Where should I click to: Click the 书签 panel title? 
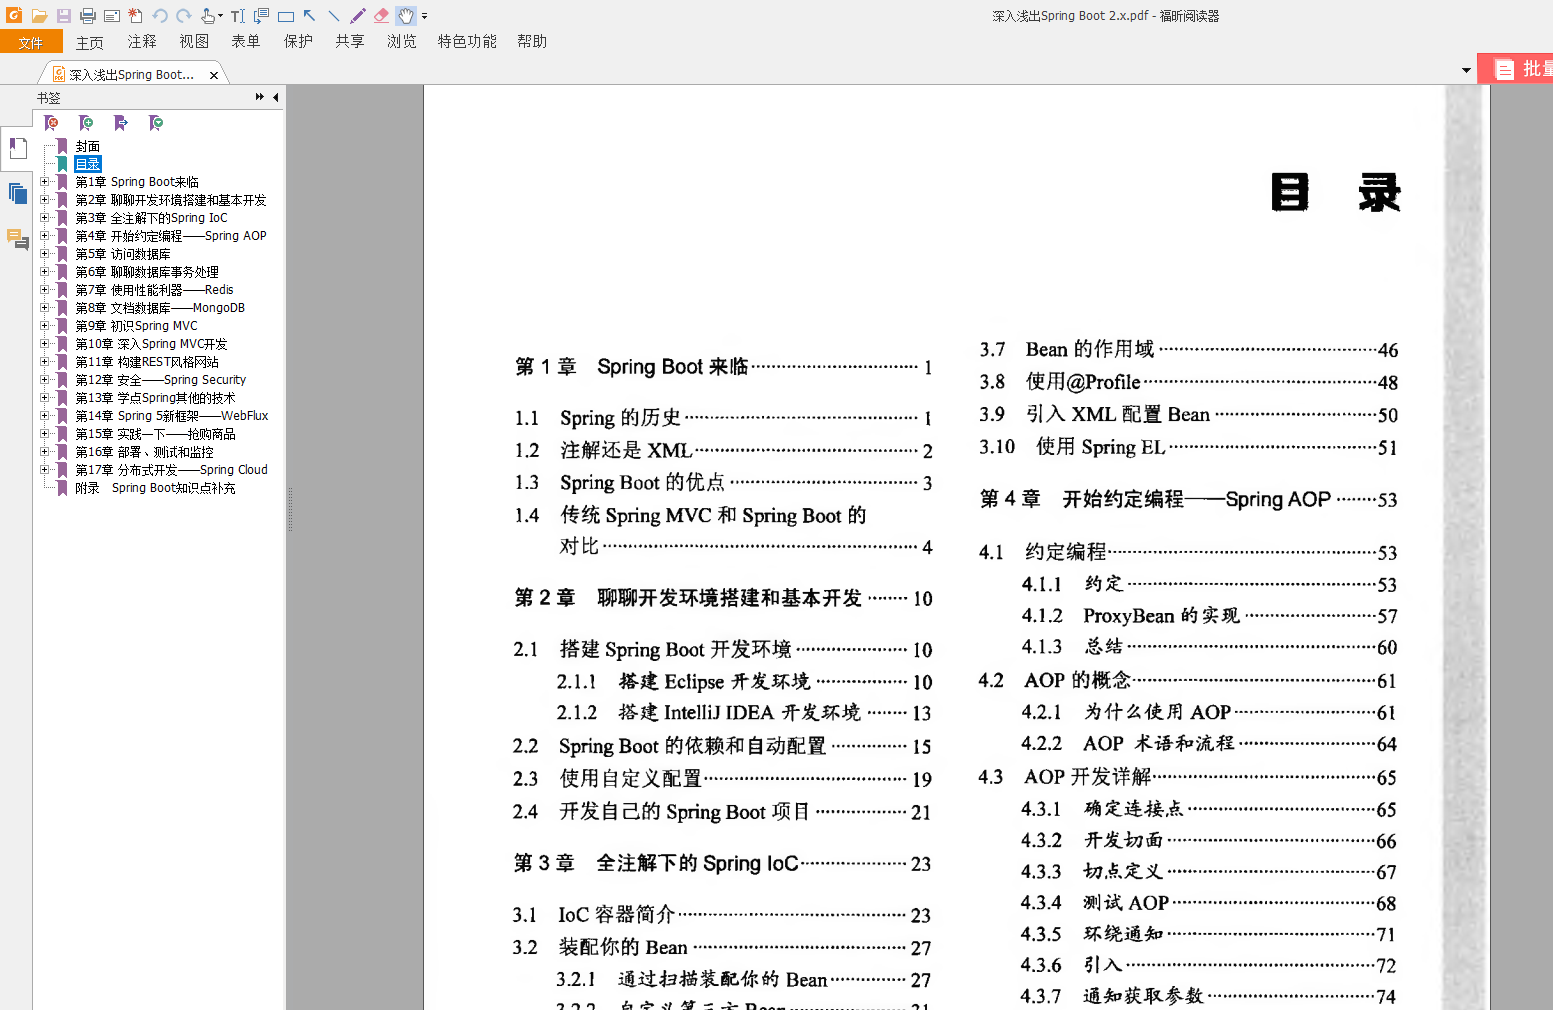click(49, 98)
